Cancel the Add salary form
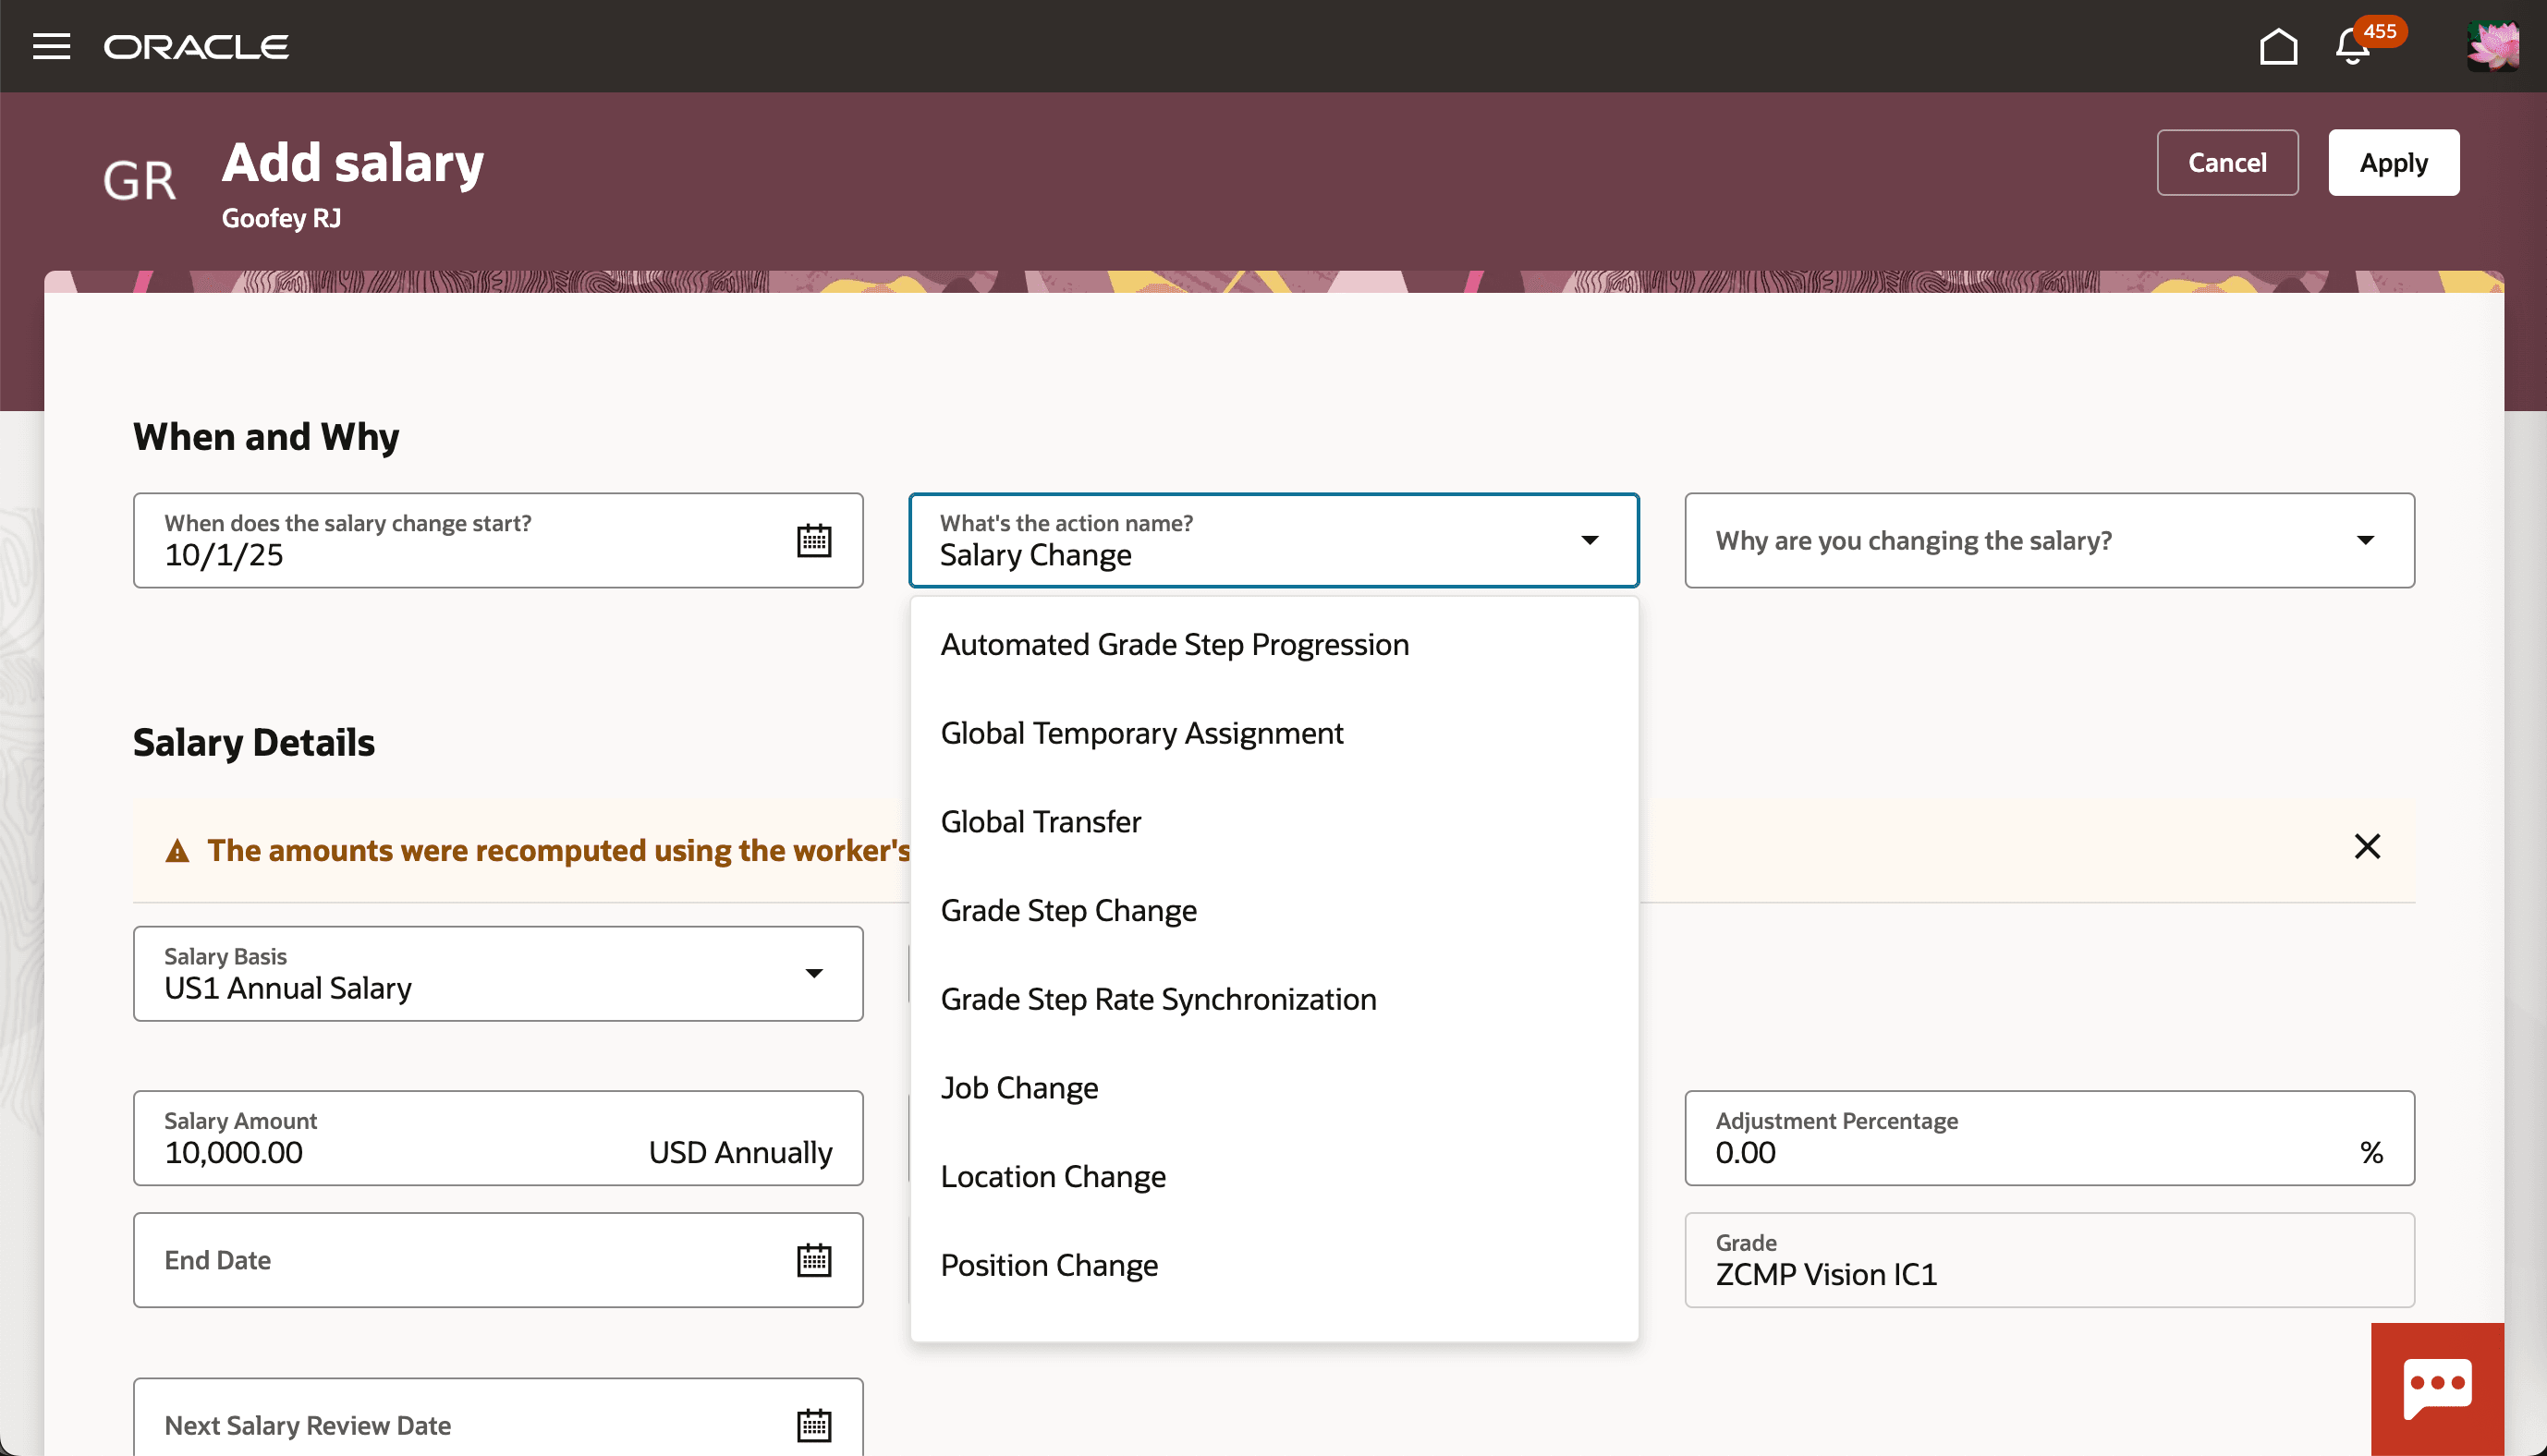 pos(2227,162)
